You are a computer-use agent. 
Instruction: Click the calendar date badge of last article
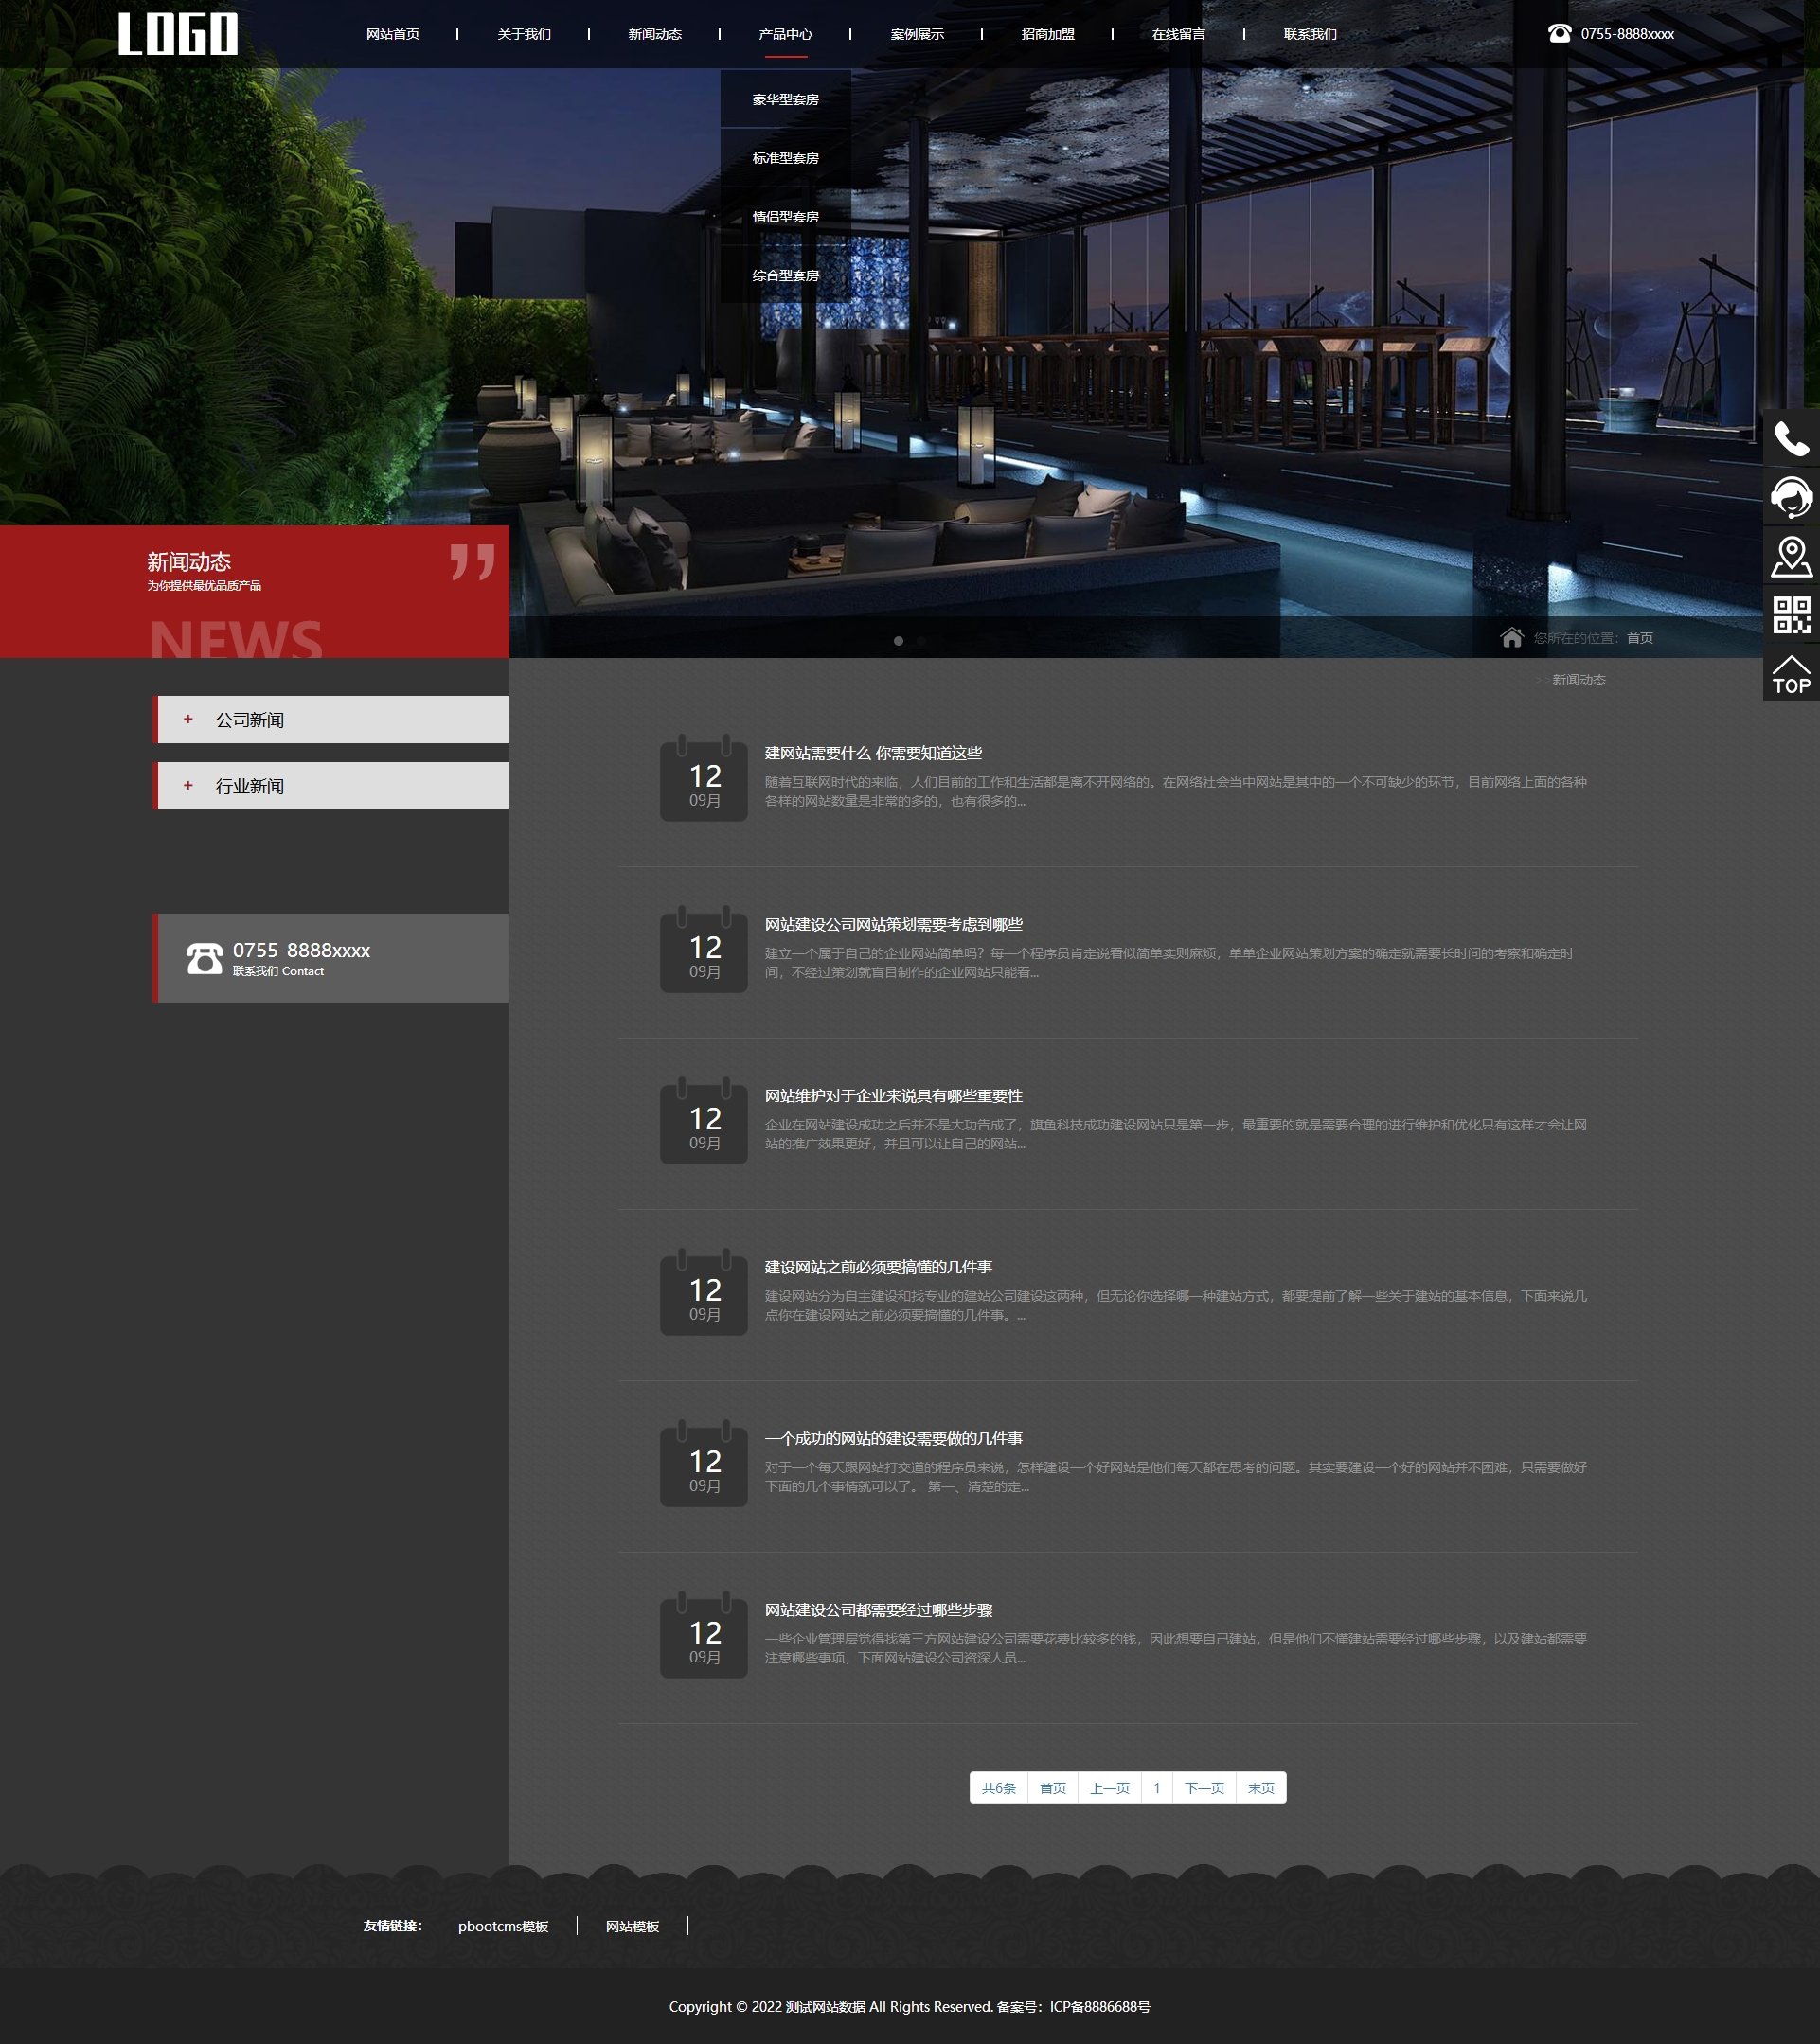[704, 1637]
